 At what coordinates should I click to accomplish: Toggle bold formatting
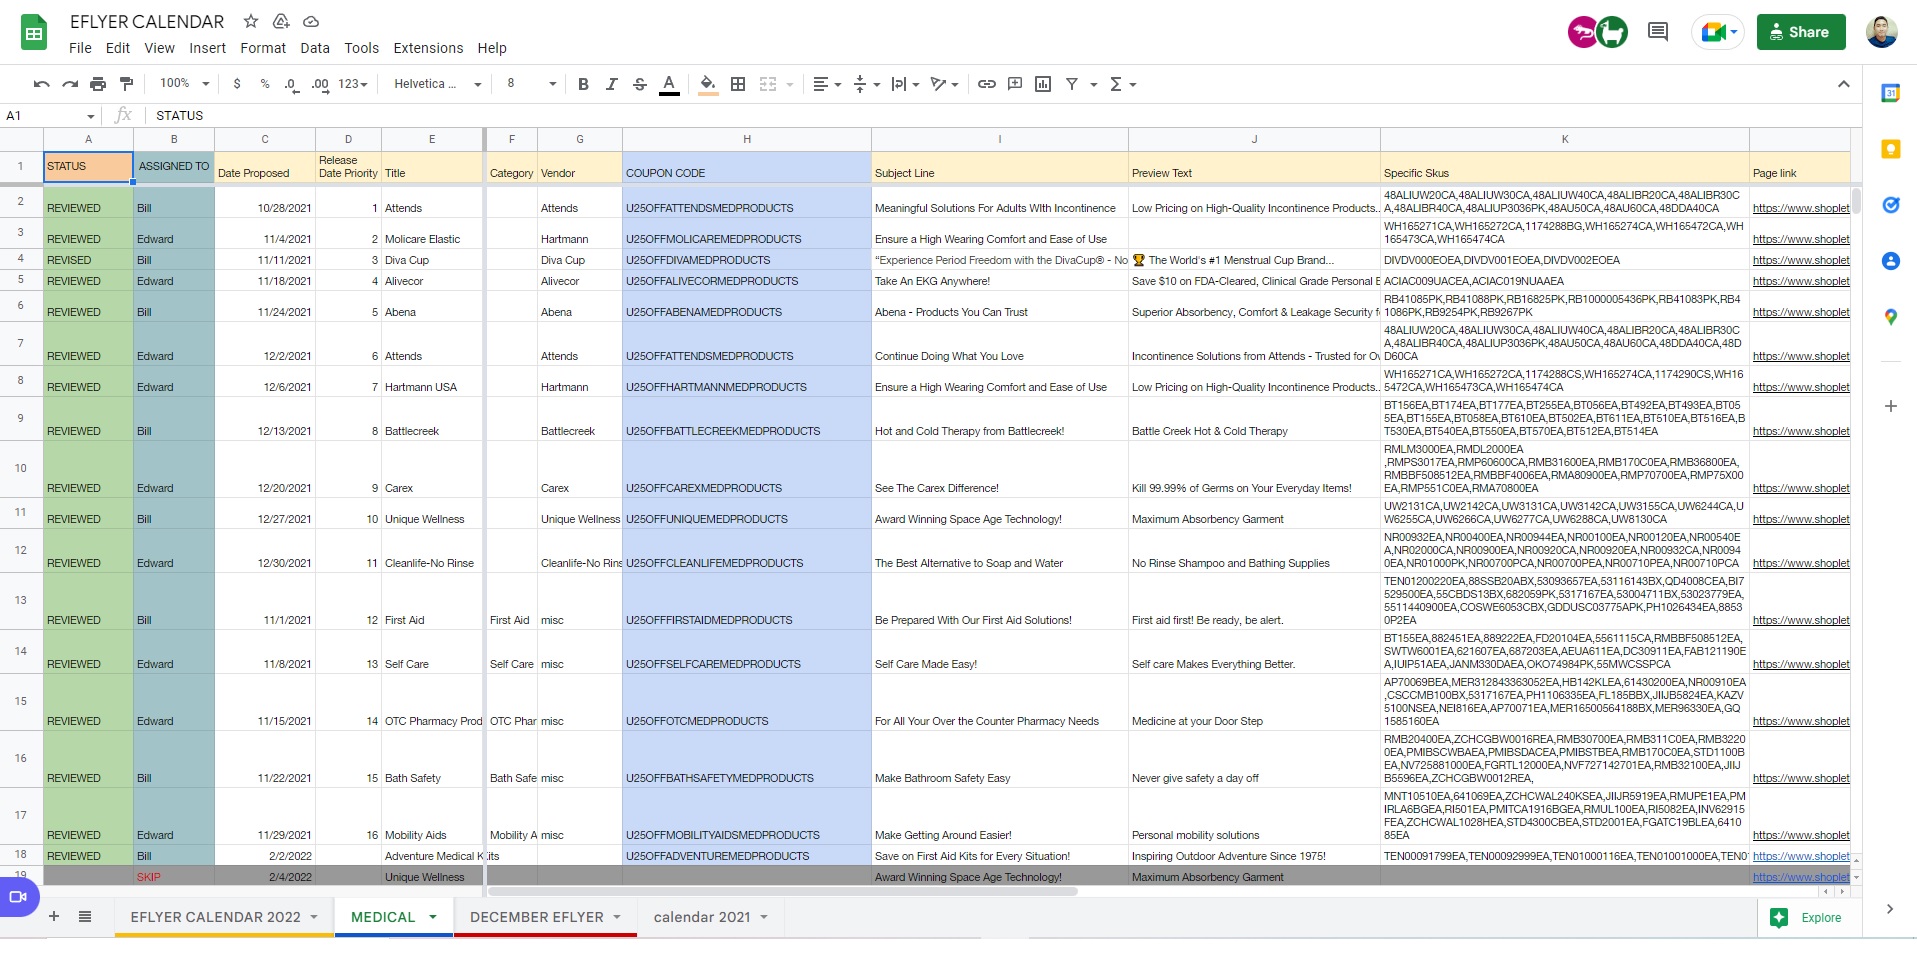click(583, 84)
